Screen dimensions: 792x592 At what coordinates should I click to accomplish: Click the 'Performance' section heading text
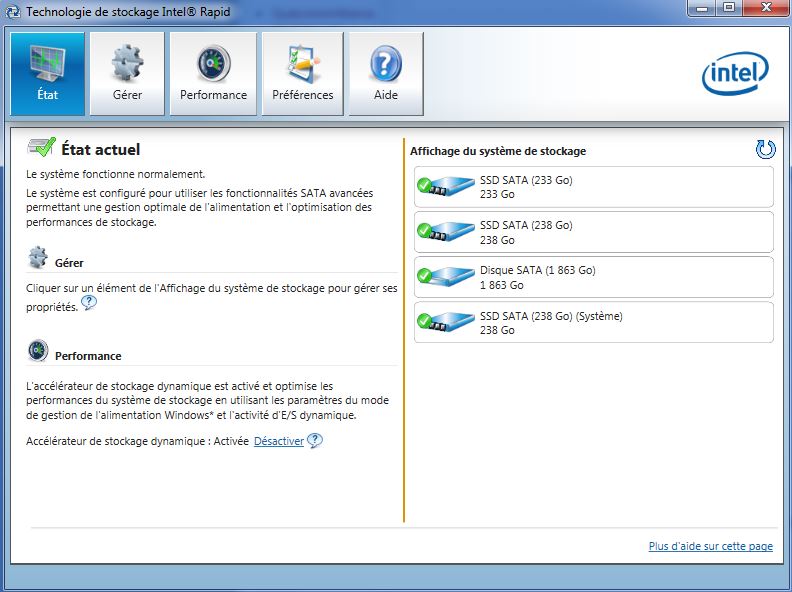click(x=88, y=356)
